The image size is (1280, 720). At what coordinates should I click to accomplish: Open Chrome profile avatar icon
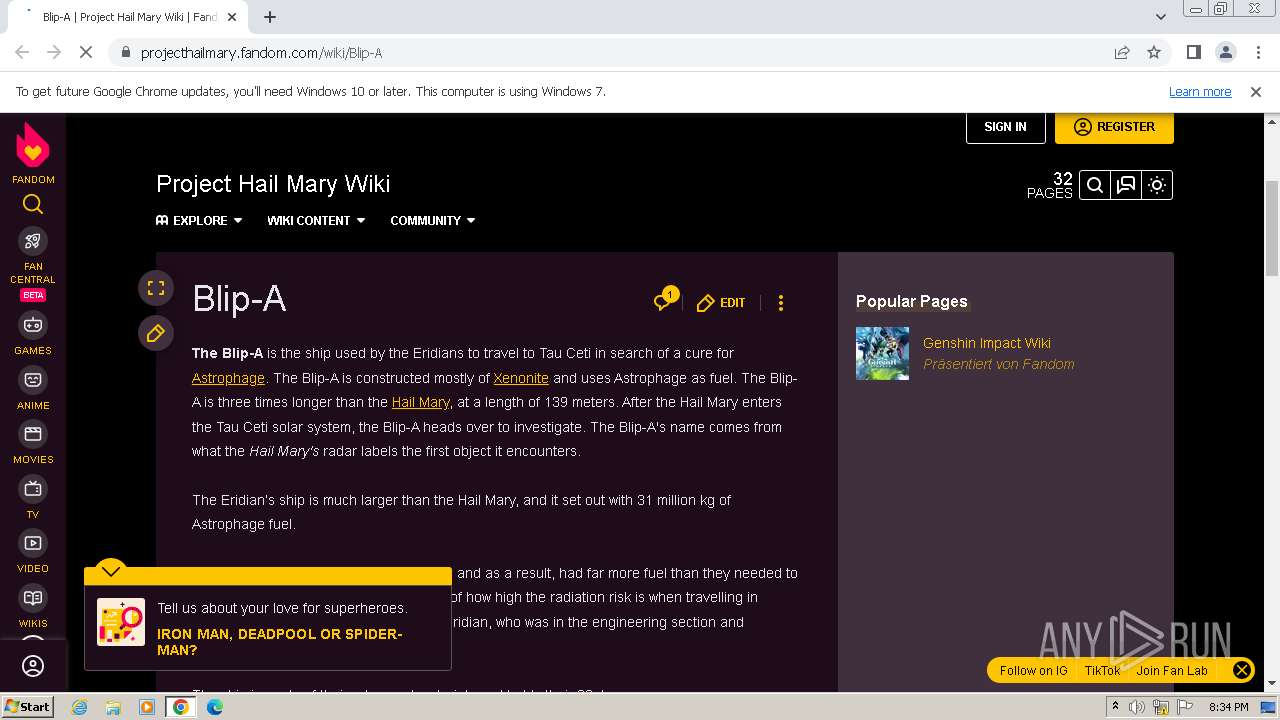pos(1226,53)
